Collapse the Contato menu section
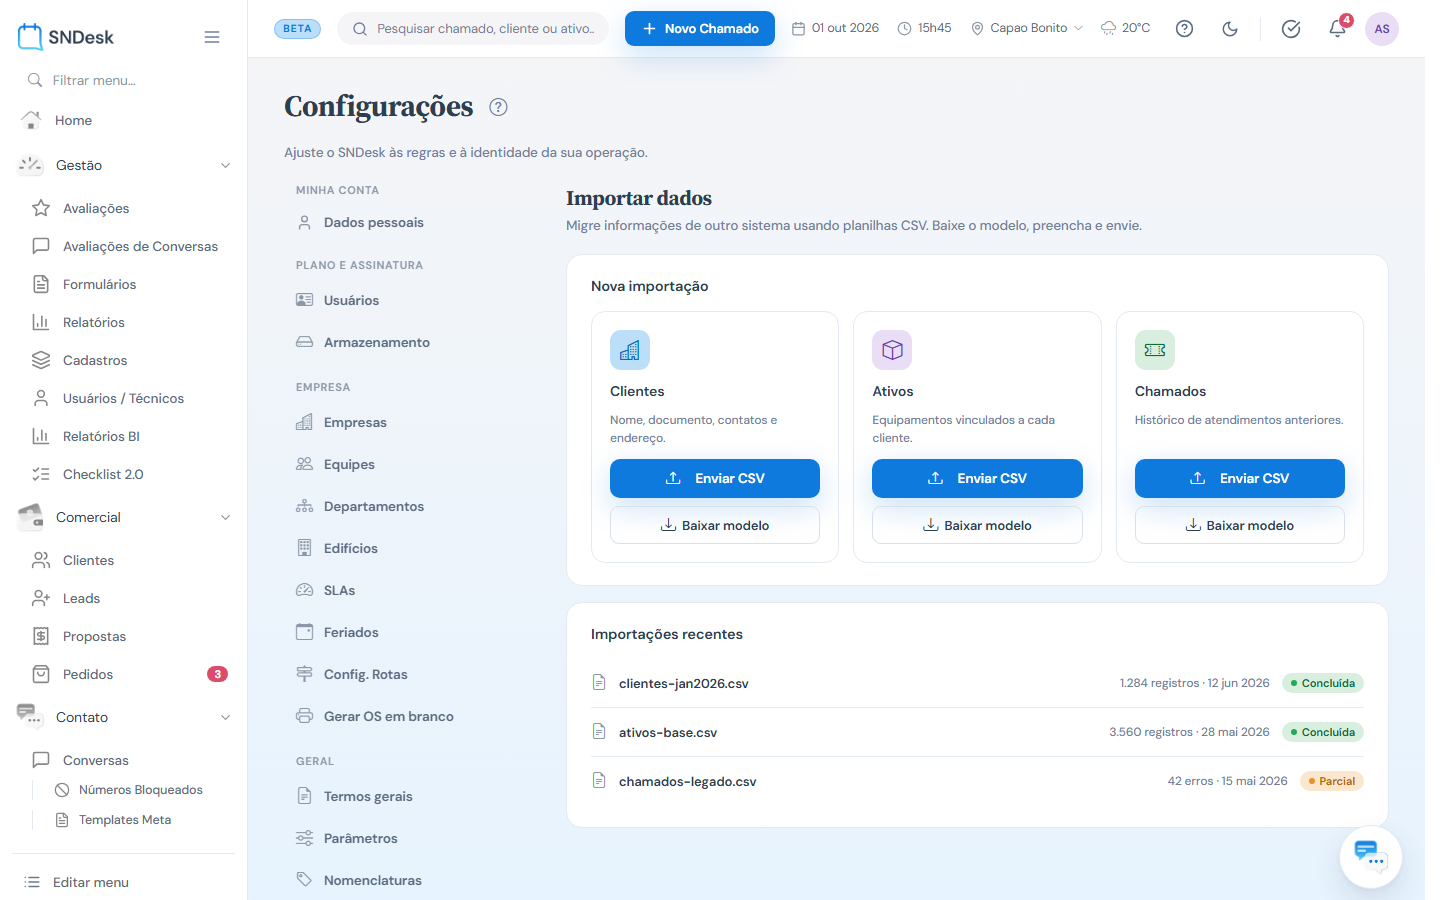The height and width of the screenshot is (900, 1440). point(124,717)
